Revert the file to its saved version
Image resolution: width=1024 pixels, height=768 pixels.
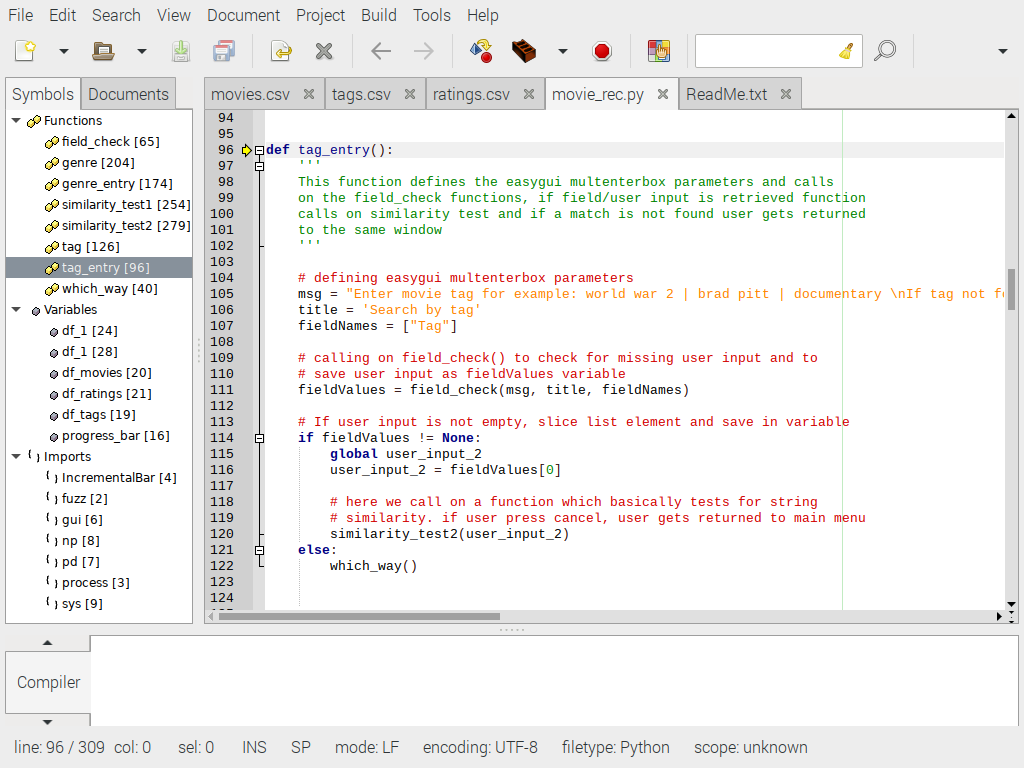pyautogui.click(x=280, y=50)
